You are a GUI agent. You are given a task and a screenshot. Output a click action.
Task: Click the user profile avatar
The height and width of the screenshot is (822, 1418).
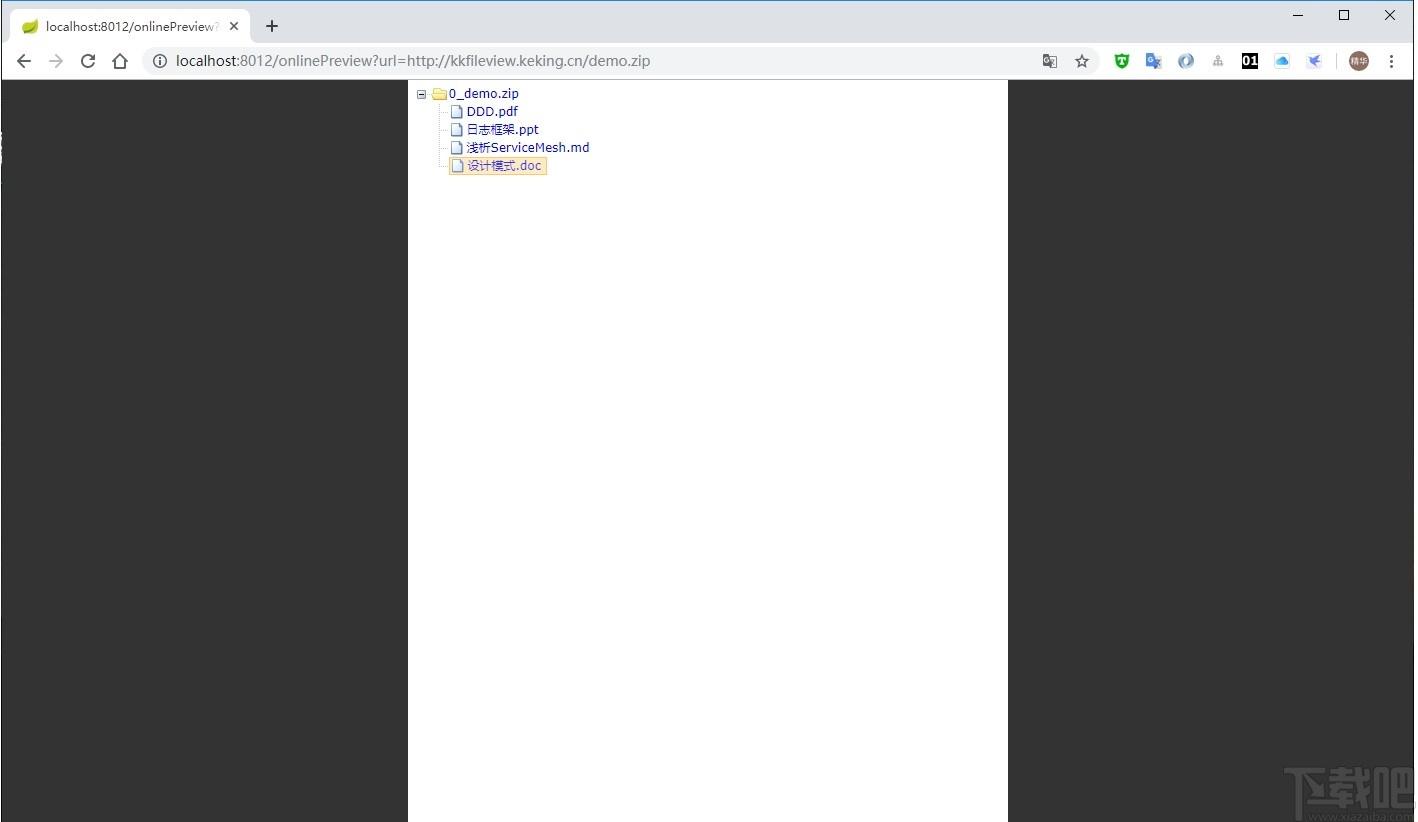(x=1358, y=61)
